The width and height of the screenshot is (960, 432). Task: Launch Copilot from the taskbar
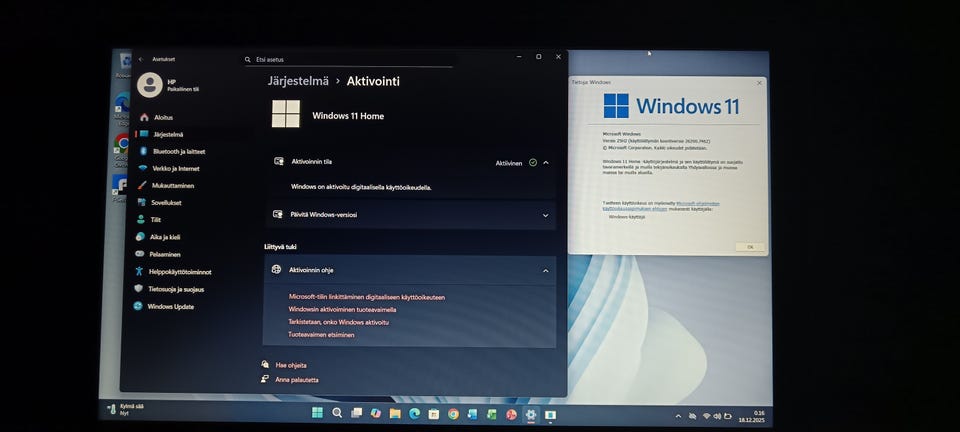point(375,414)
